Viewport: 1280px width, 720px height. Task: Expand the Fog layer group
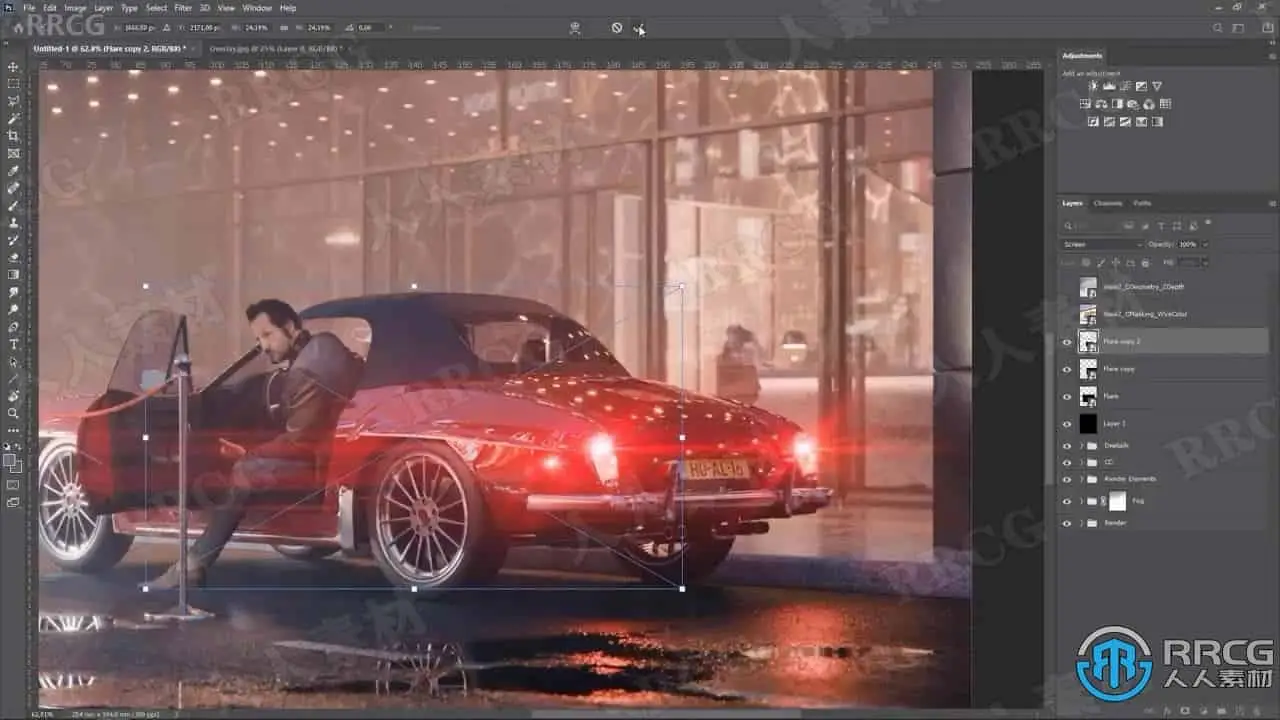pyautogui.click(x=1082, y=501)
